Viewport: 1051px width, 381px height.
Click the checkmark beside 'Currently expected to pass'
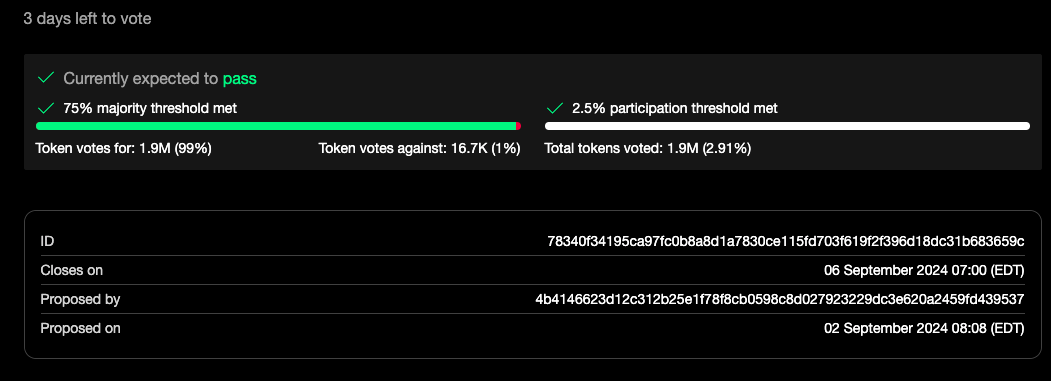point(46,78)
